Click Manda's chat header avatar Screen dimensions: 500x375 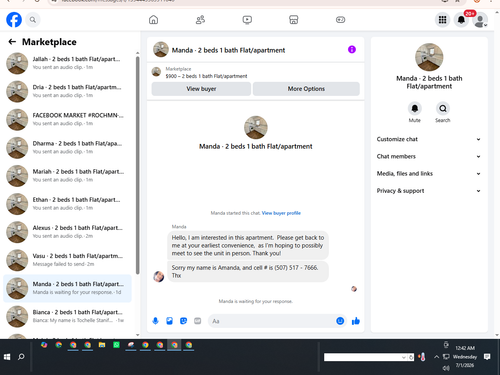click(161, 50)
